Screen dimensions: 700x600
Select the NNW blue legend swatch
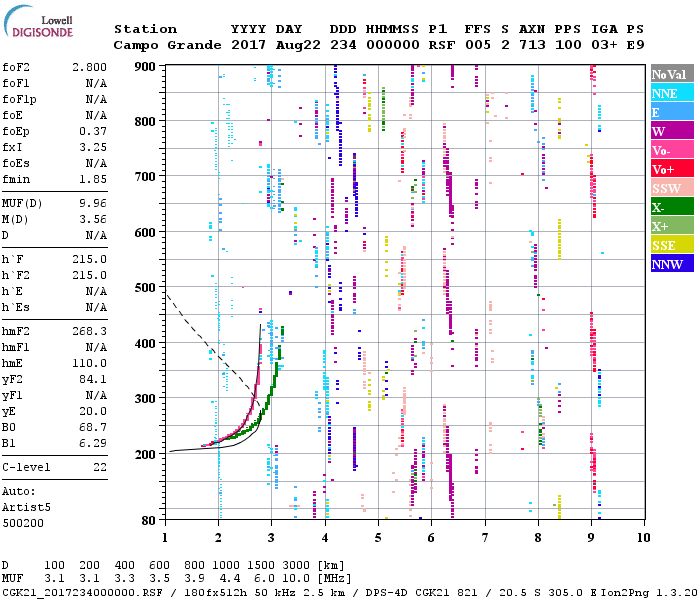tap(670, 264)
